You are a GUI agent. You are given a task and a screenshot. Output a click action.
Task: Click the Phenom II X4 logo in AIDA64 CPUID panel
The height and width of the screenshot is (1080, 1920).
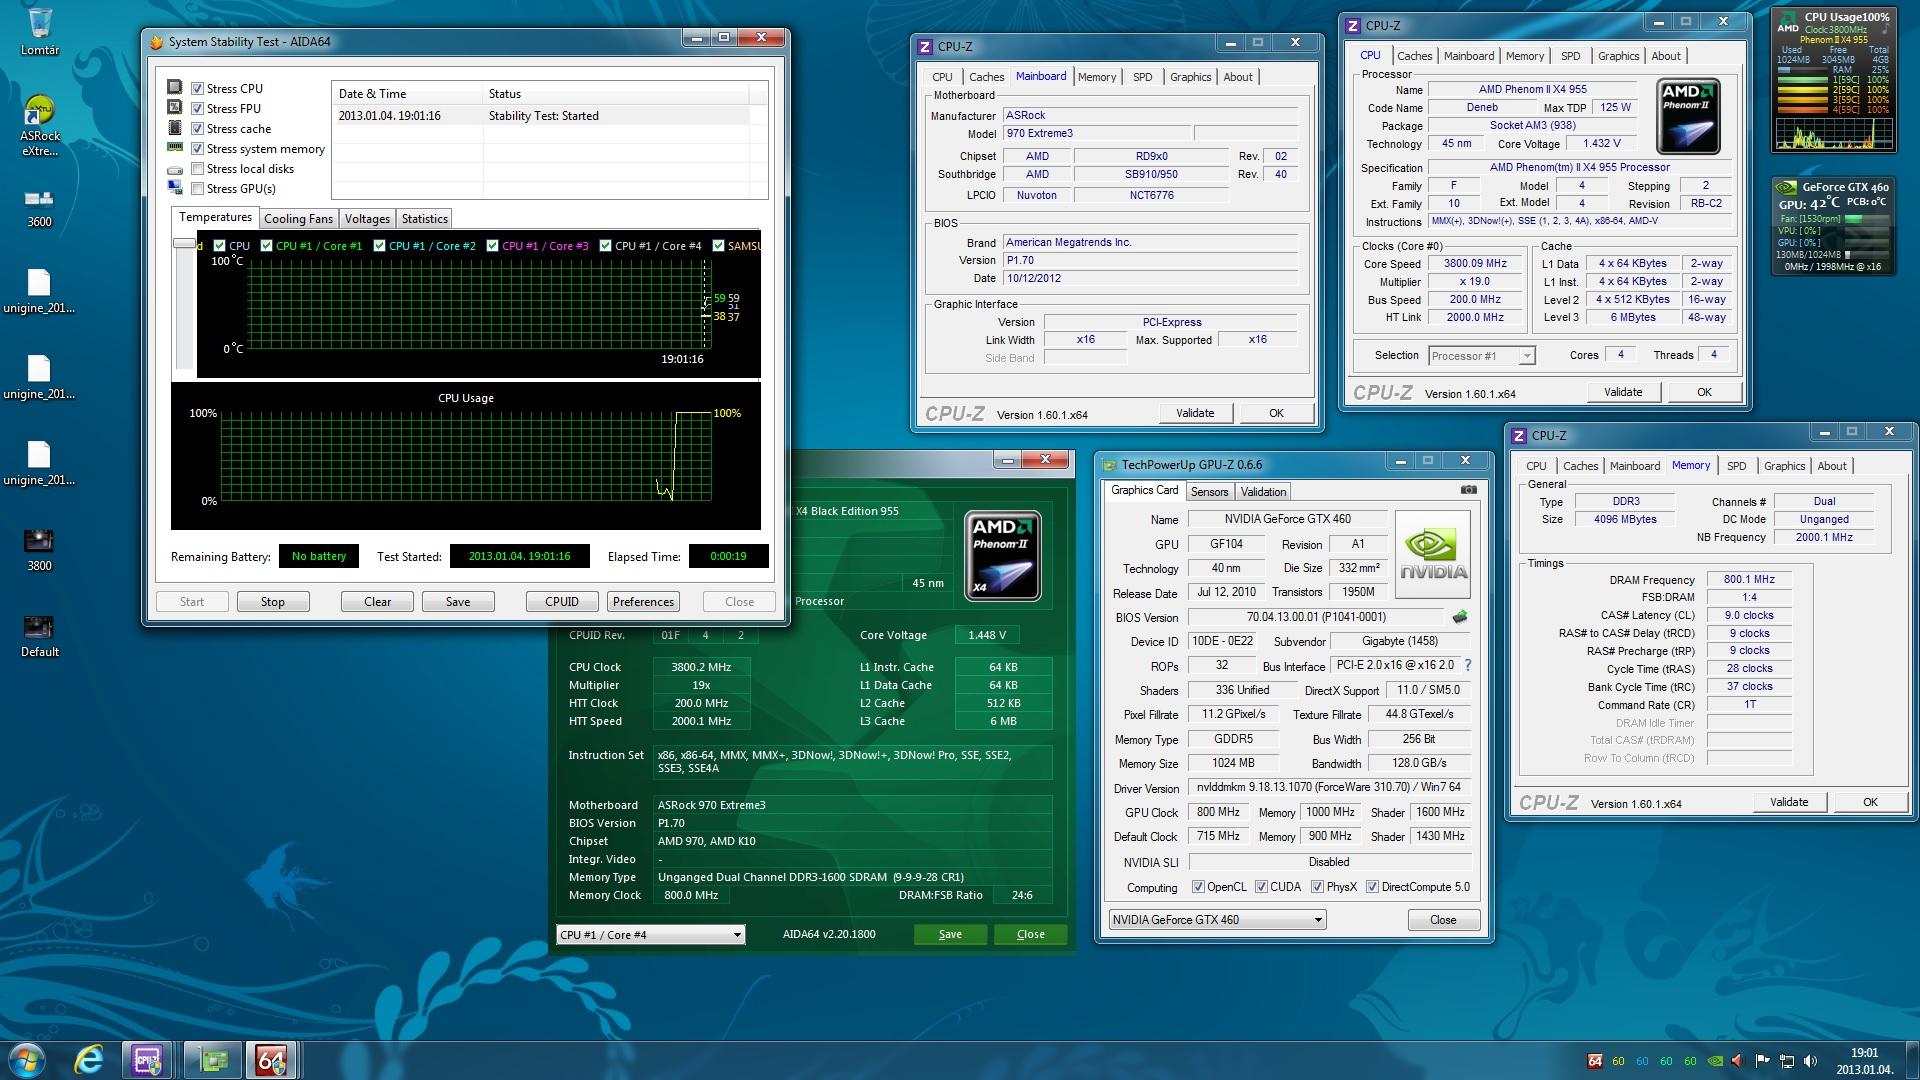[x=1003, y=556]
